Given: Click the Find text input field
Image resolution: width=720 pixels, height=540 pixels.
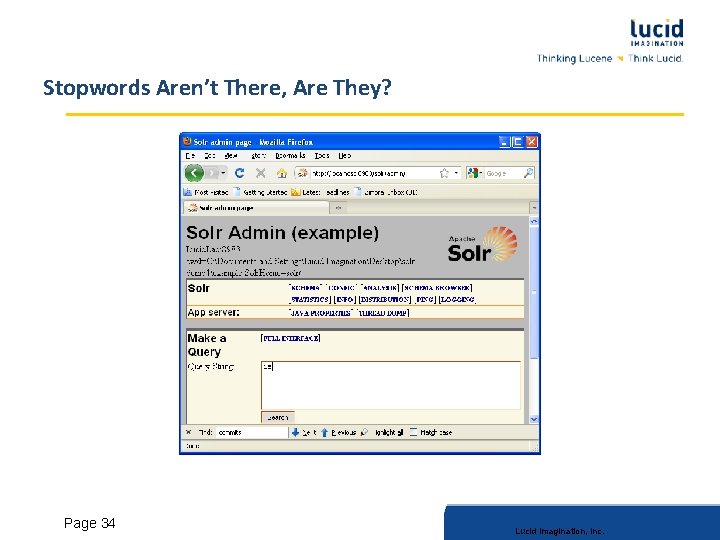Looking at the screenshot, I should pyautogui.click(x=252, y=432).
